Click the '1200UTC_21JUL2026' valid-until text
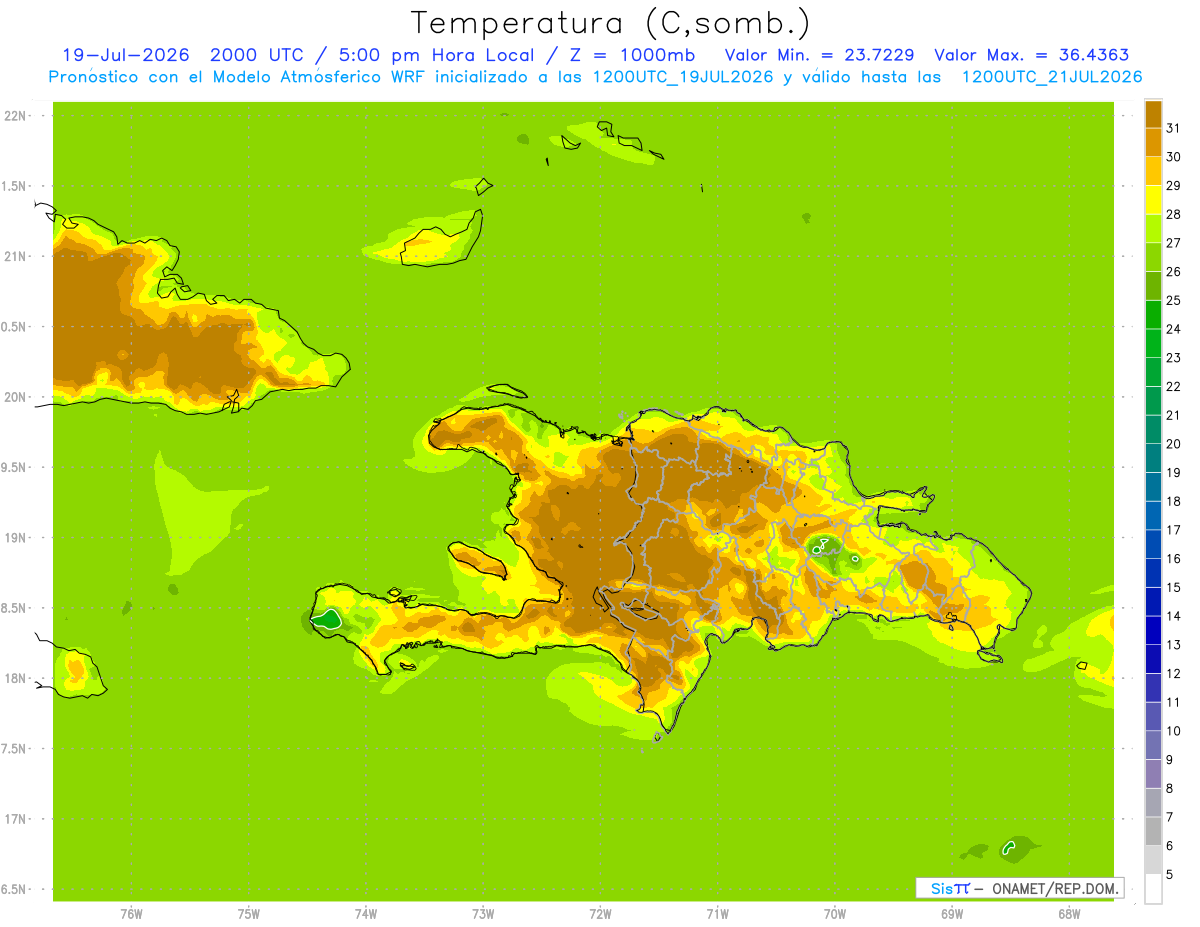The width and height of the screenshot is (1200, 927). (1052, 77)
